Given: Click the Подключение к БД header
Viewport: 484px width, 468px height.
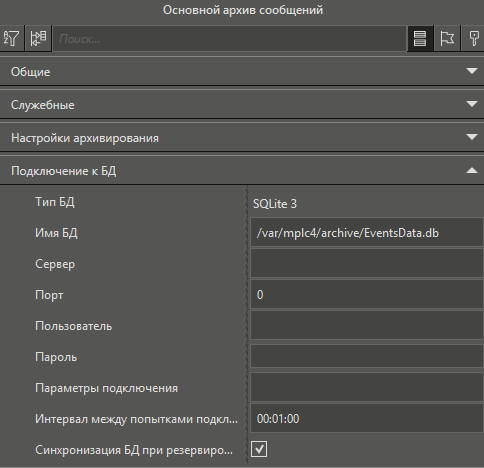Looking at the screenshot, I should pos(242,170).
